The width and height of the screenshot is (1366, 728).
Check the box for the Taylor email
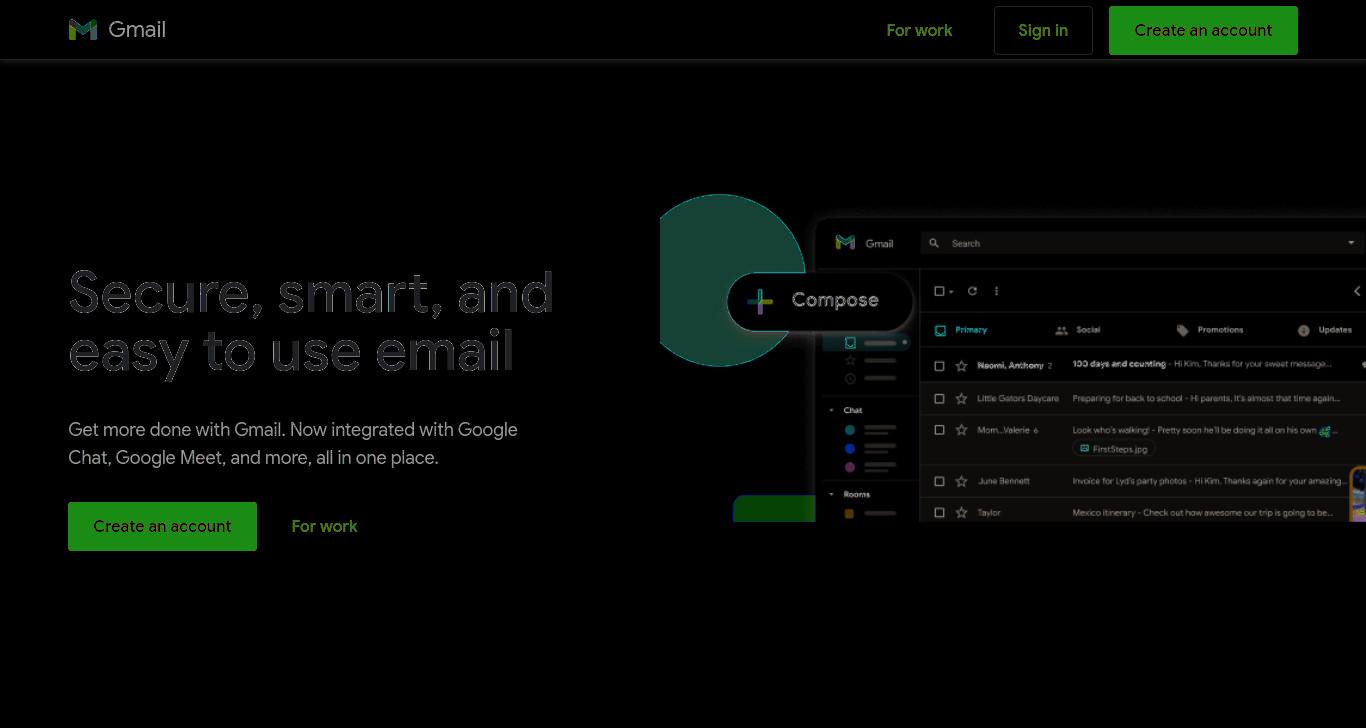coord(939,512)
